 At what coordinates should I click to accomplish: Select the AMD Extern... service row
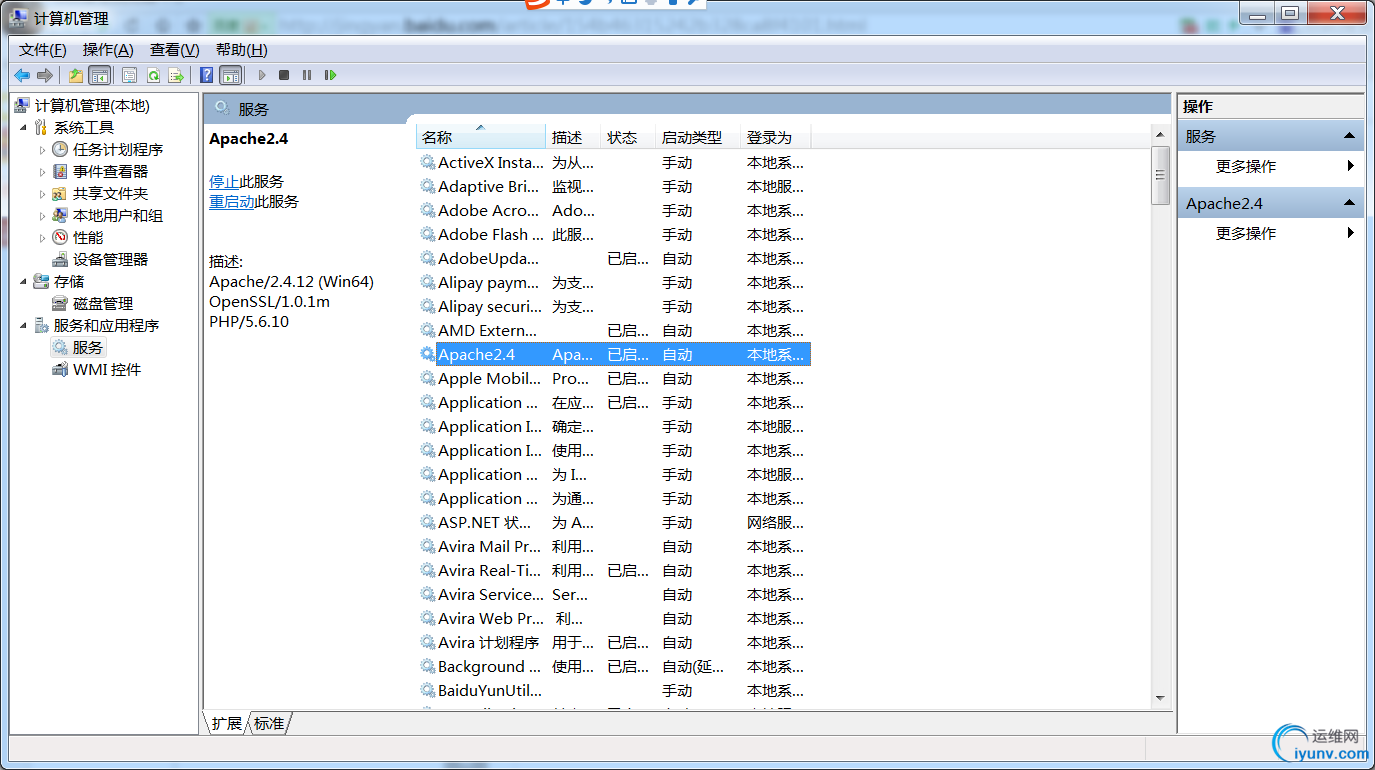(614, 330)
